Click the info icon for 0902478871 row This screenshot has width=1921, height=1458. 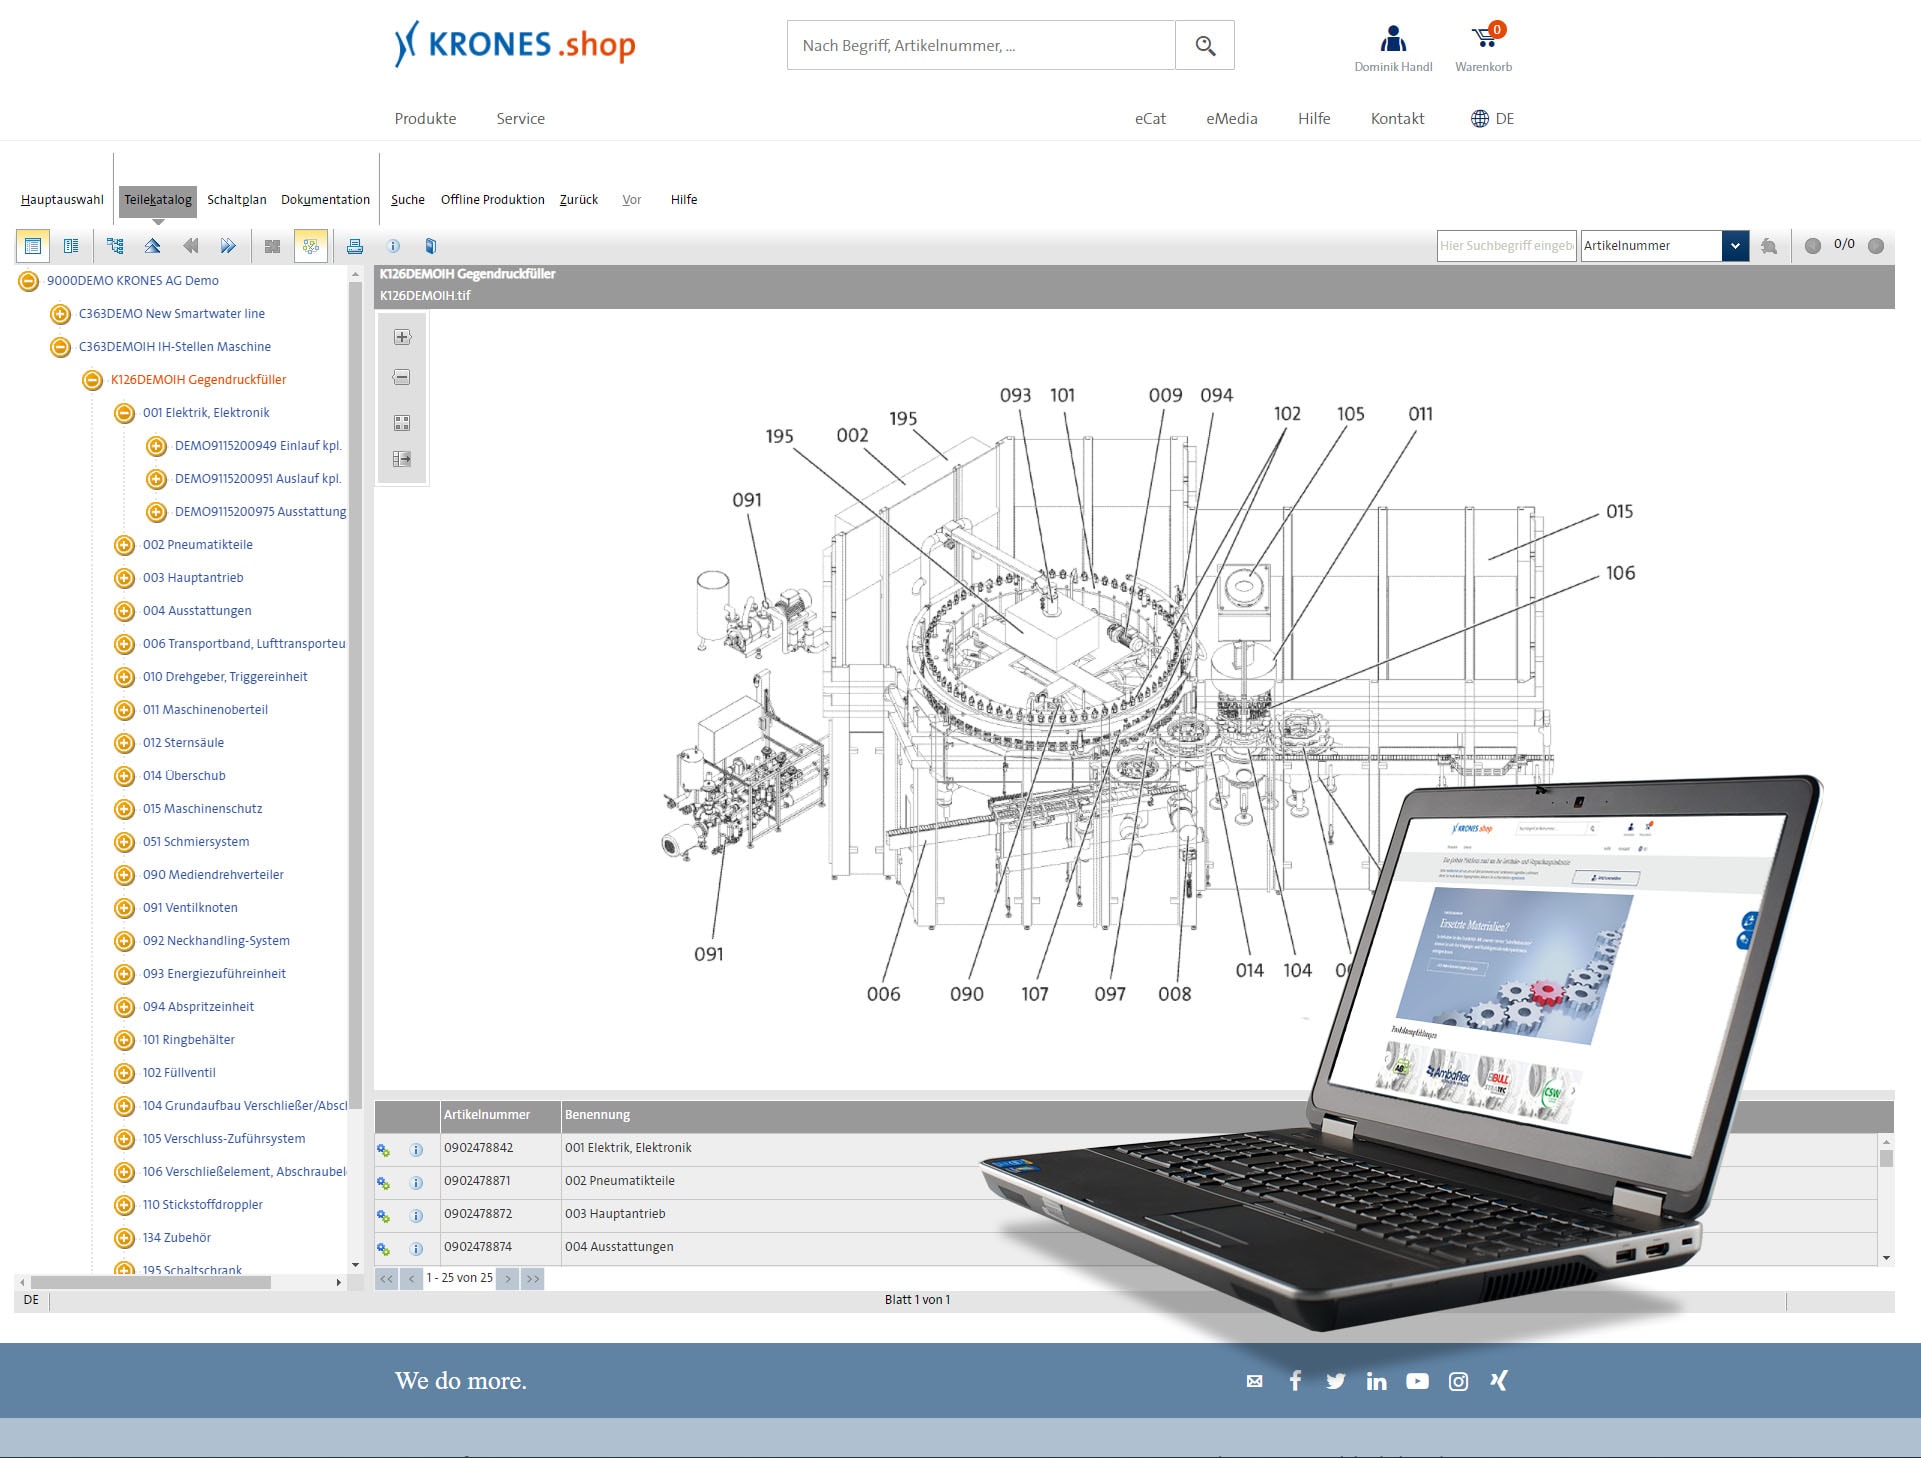pyautogui.click(x=417, y=1183)
